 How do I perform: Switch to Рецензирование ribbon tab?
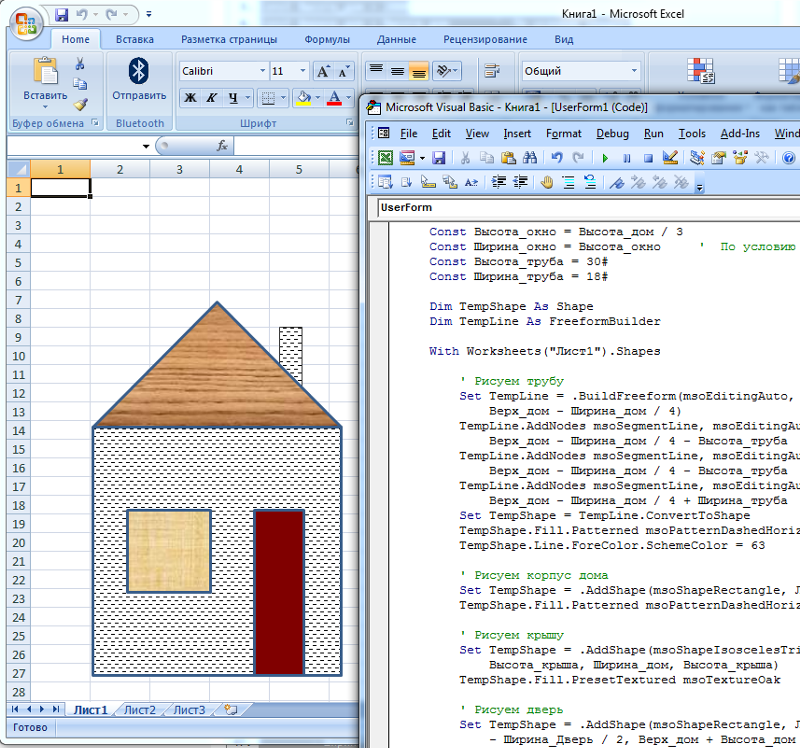pos(485,39)
